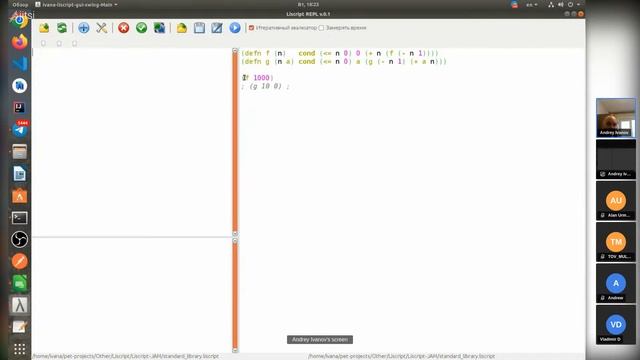Click the second small checkbox under the toolbar
Viewport: 640px width, 360px height.
(59, 43)
